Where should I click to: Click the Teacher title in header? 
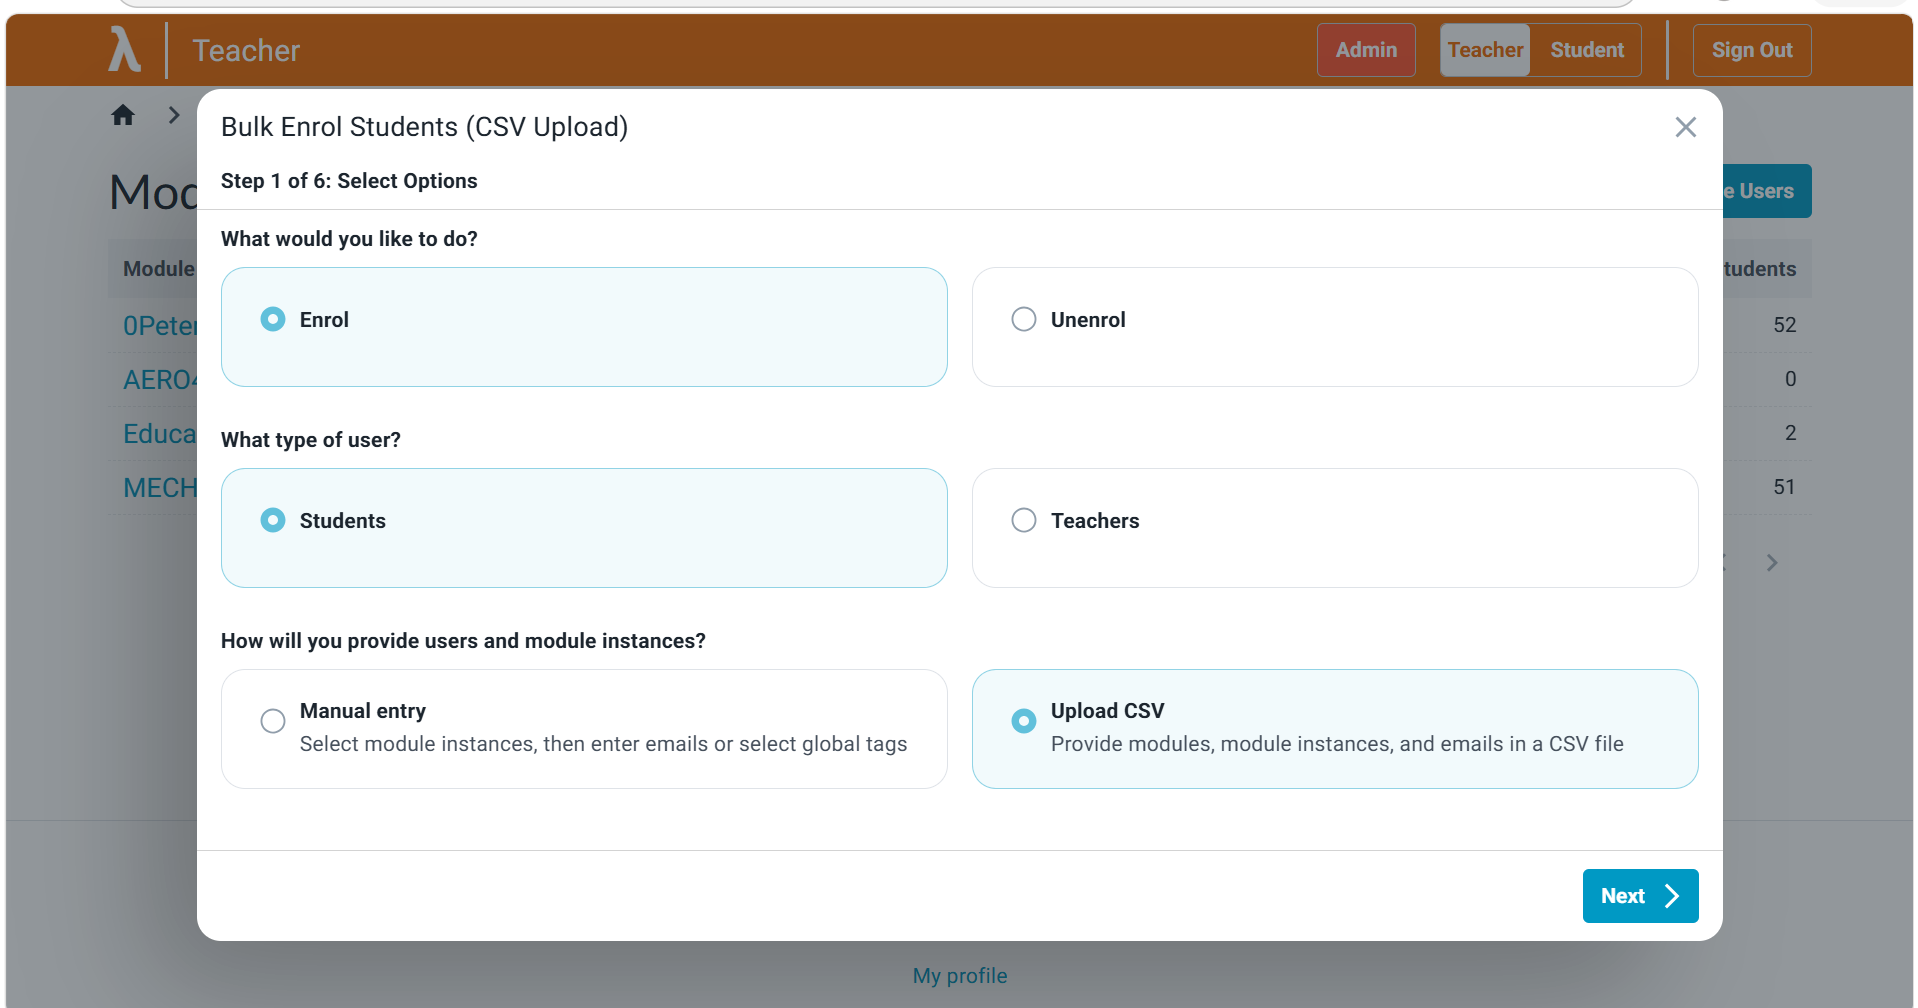(246, 51)
